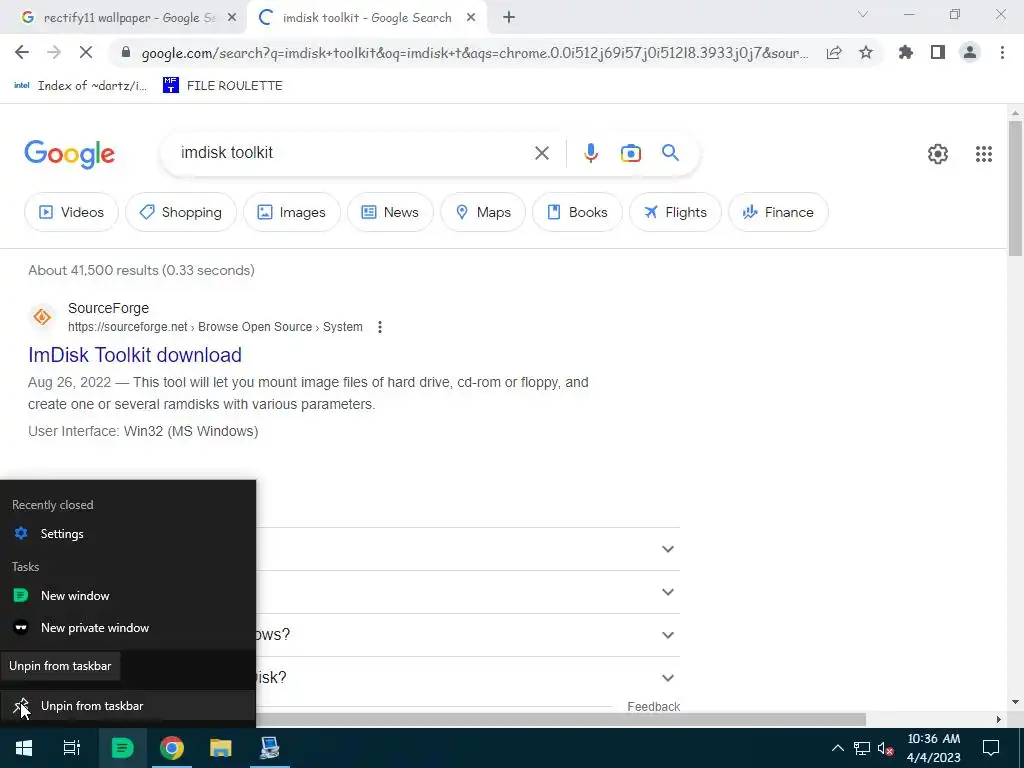The height and width of the screenshot is (768, 1024).
Task: Click in the Google search input field
Action: pyautogui.click(x=353, y=153)
